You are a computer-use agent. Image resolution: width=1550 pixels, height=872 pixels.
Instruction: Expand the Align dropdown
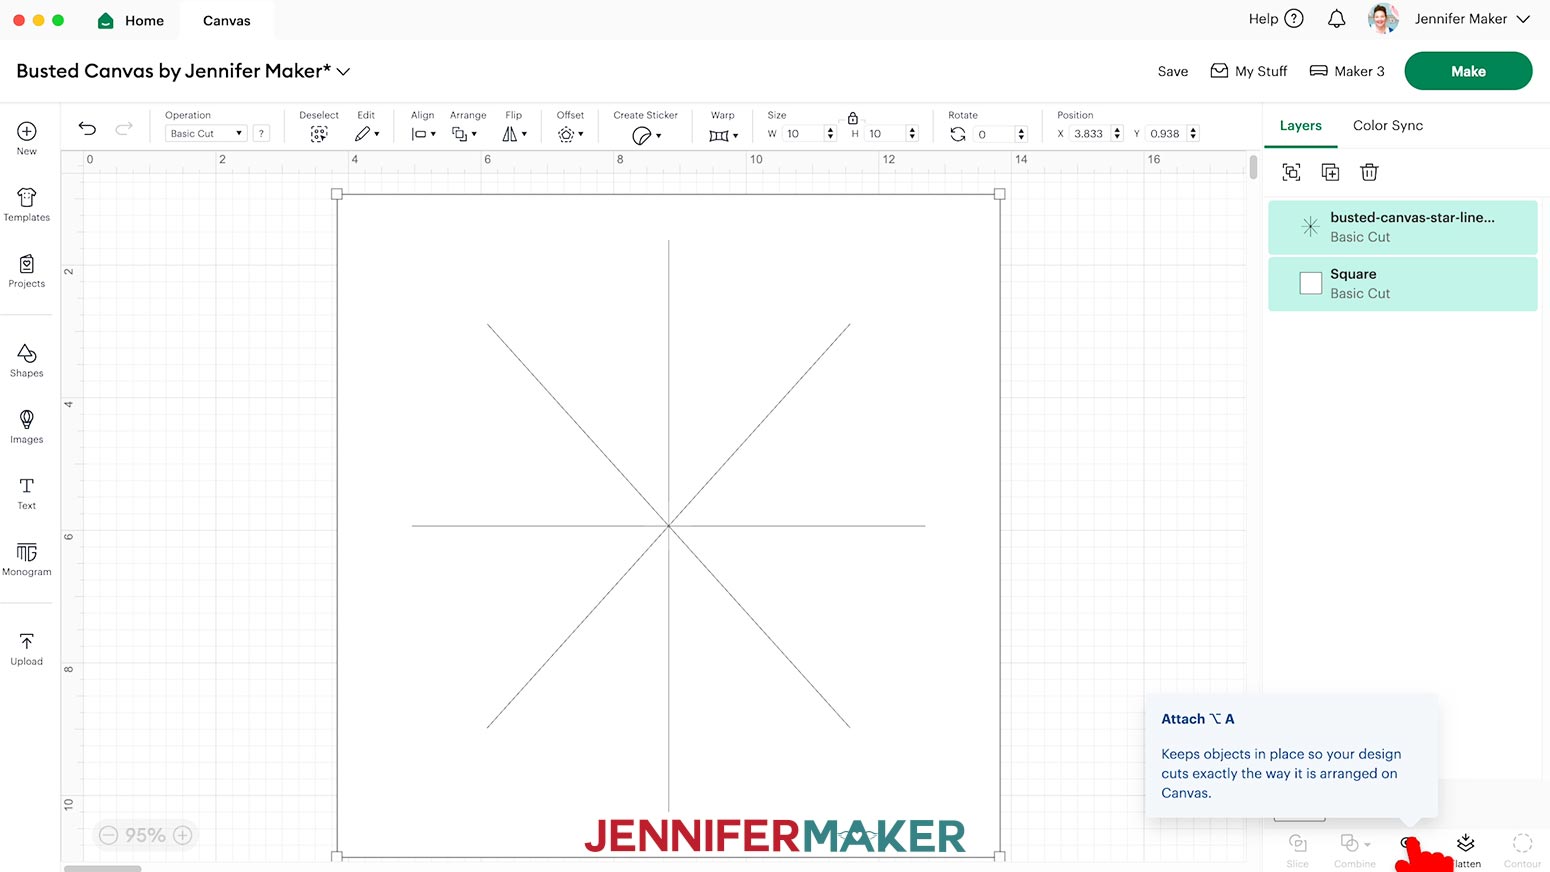click(x=424, y=134)
